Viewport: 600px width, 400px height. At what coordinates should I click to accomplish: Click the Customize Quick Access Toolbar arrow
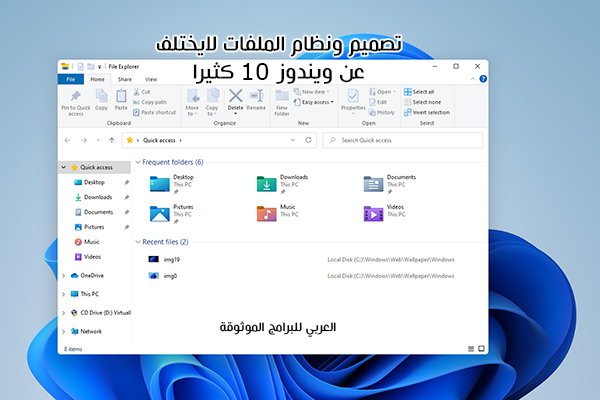click(x=99, y=67)
